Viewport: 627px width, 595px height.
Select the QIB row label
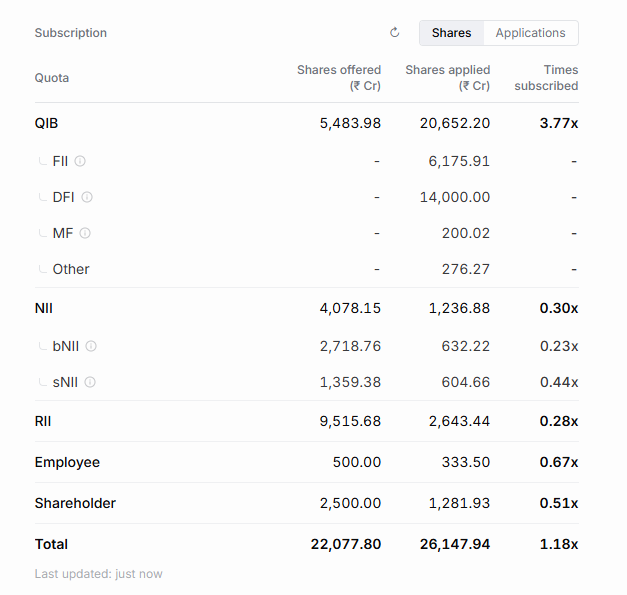(46, 123)
